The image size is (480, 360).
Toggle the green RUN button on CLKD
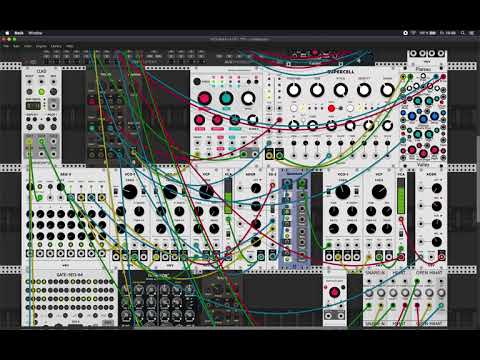pyautogui.click(x=42, y=92)
